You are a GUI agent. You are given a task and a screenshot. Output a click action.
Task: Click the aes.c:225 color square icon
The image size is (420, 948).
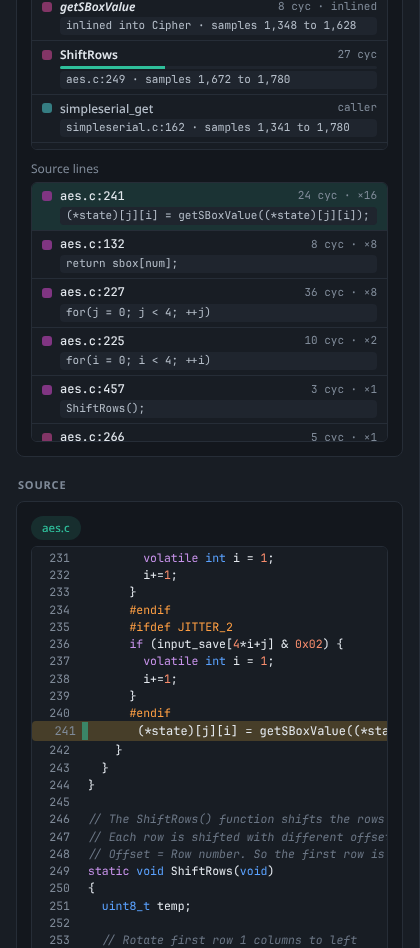point(47,341)
